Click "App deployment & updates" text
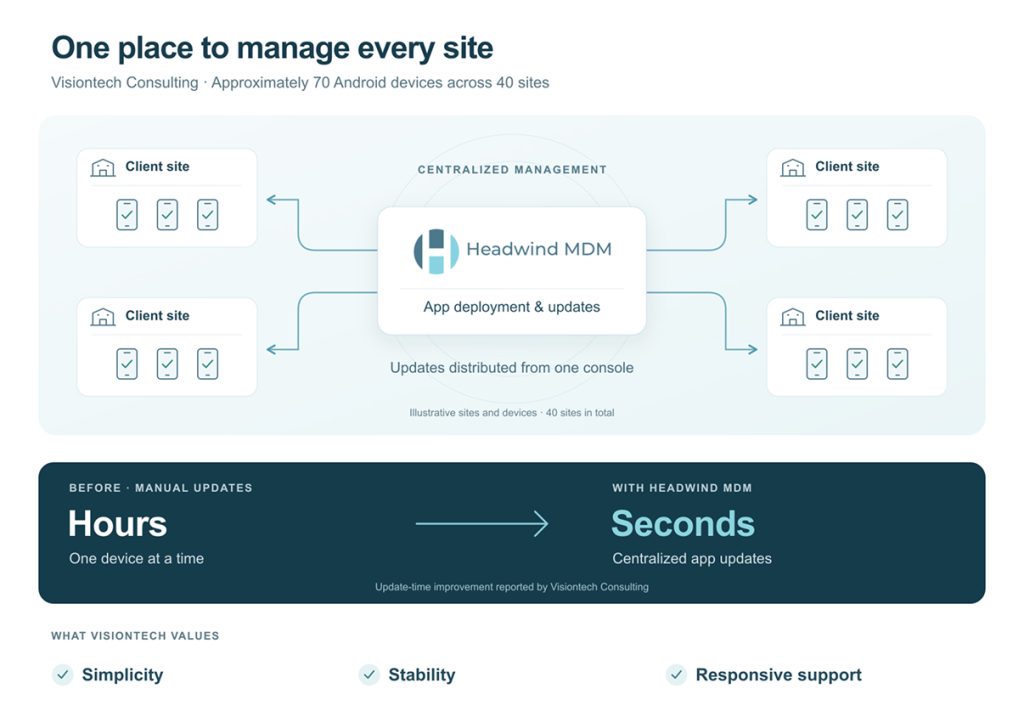The height and width of the screenshot is (717, 1024). tap(511, 307)
